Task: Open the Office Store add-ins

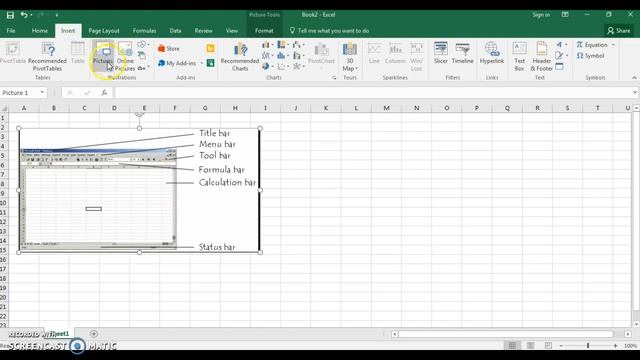Action: coord(169,49)
